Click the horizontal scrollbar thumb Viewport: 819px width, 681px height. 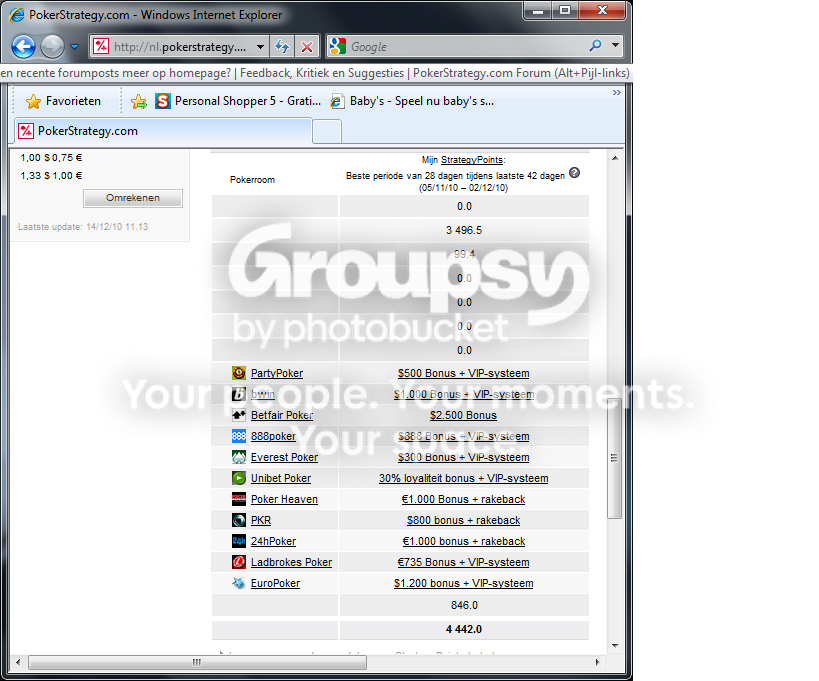pos(197,662)
